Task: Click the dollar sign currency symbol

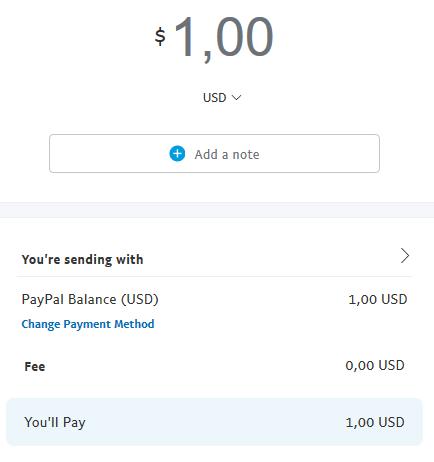Action: pos(160,36)
